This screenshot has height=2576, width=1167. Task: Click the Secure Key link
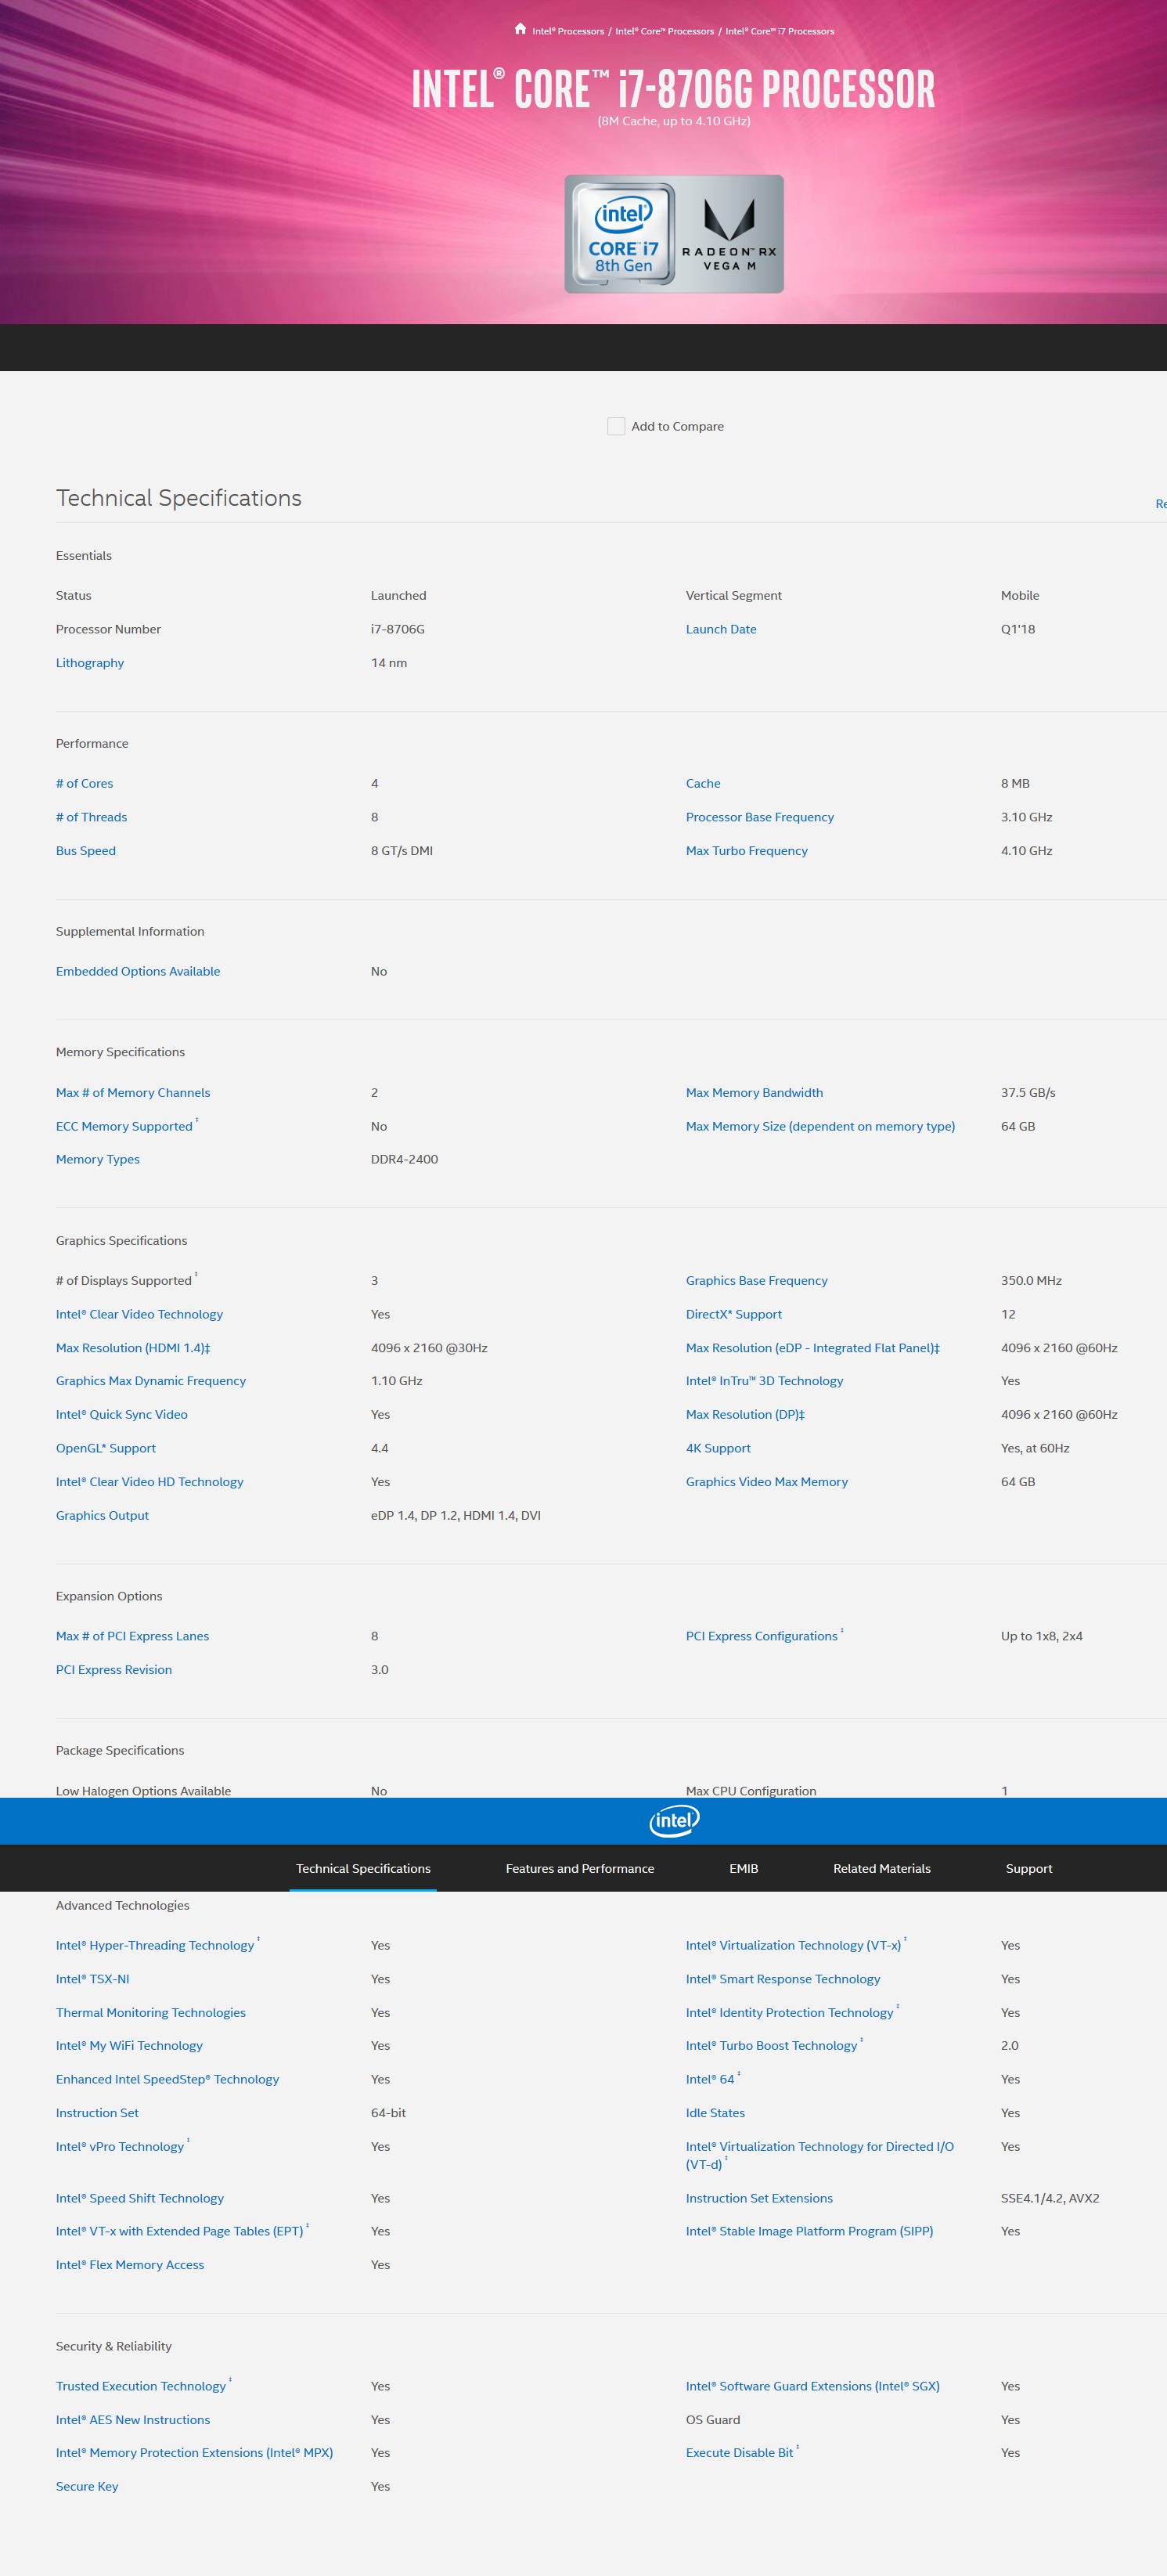[x=87, y=2486]
